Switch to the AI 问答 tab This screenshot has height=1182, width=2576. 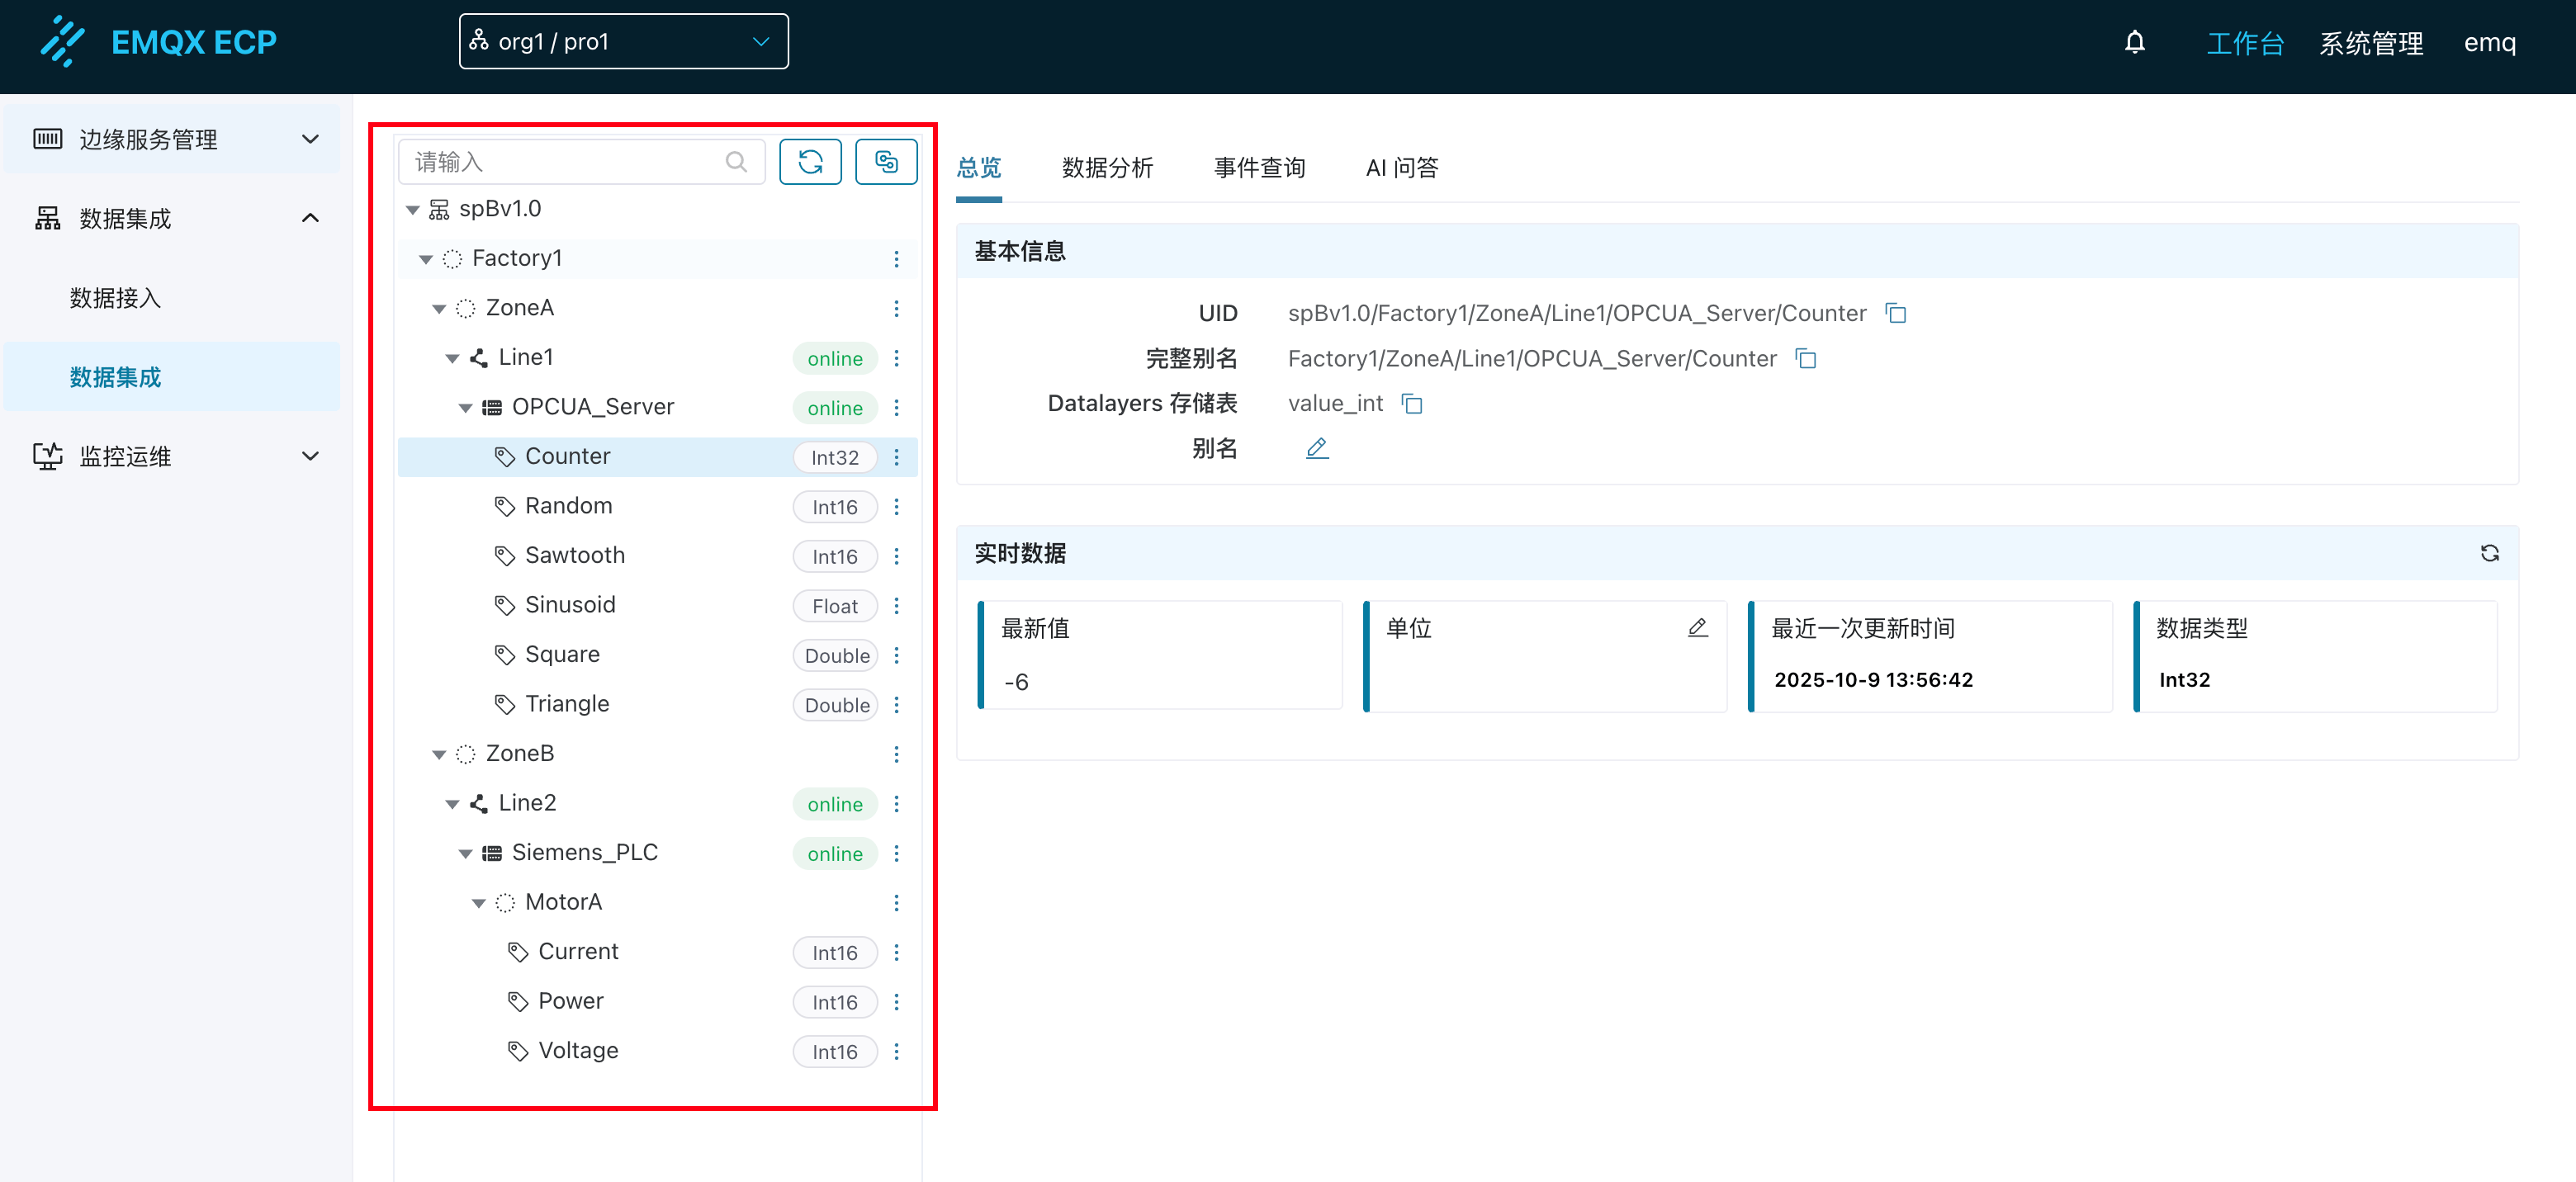pyautogui.click(x=1401, y=168)
